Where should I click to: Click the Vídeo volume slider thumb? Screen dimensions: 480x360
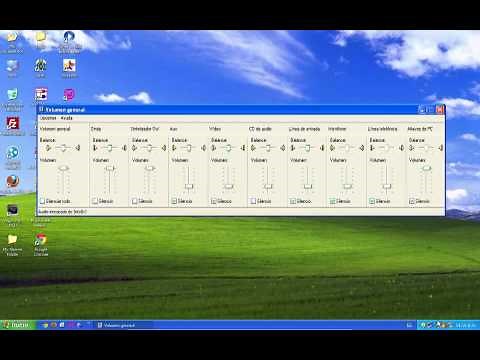229,186
